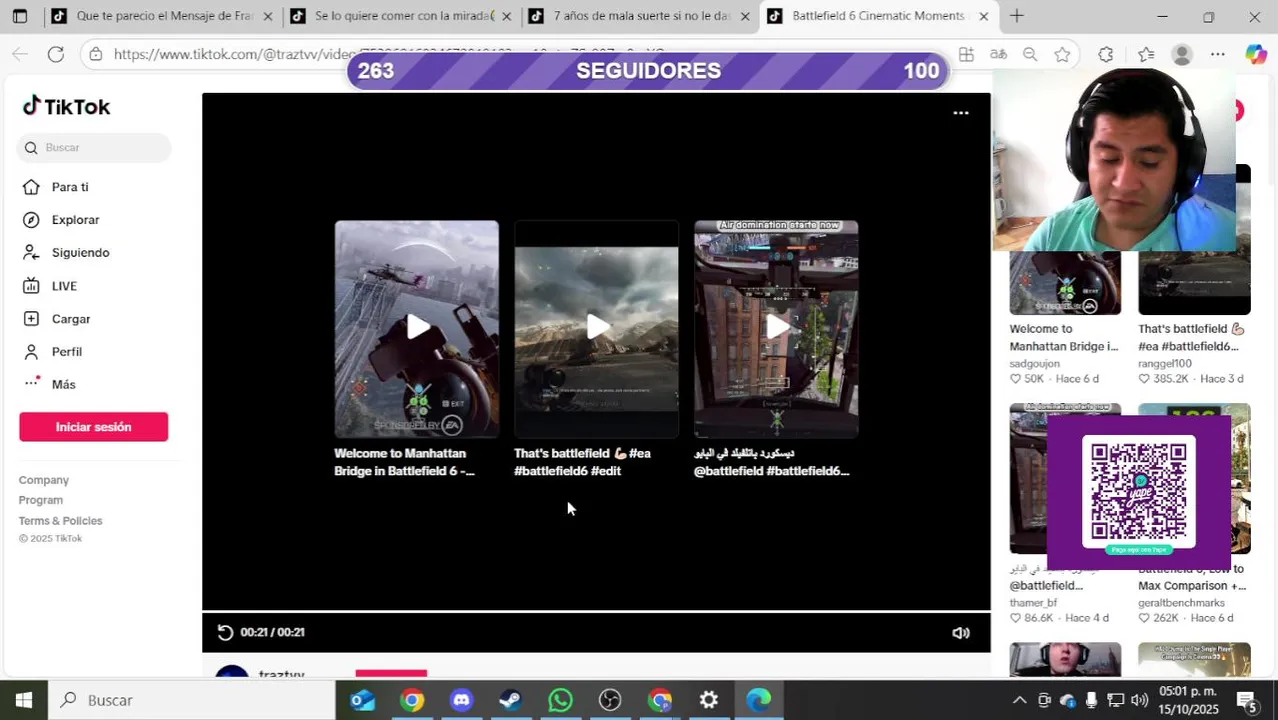Open the Program footer link
Screen dimensions: 1278x720
coord(40,500)
